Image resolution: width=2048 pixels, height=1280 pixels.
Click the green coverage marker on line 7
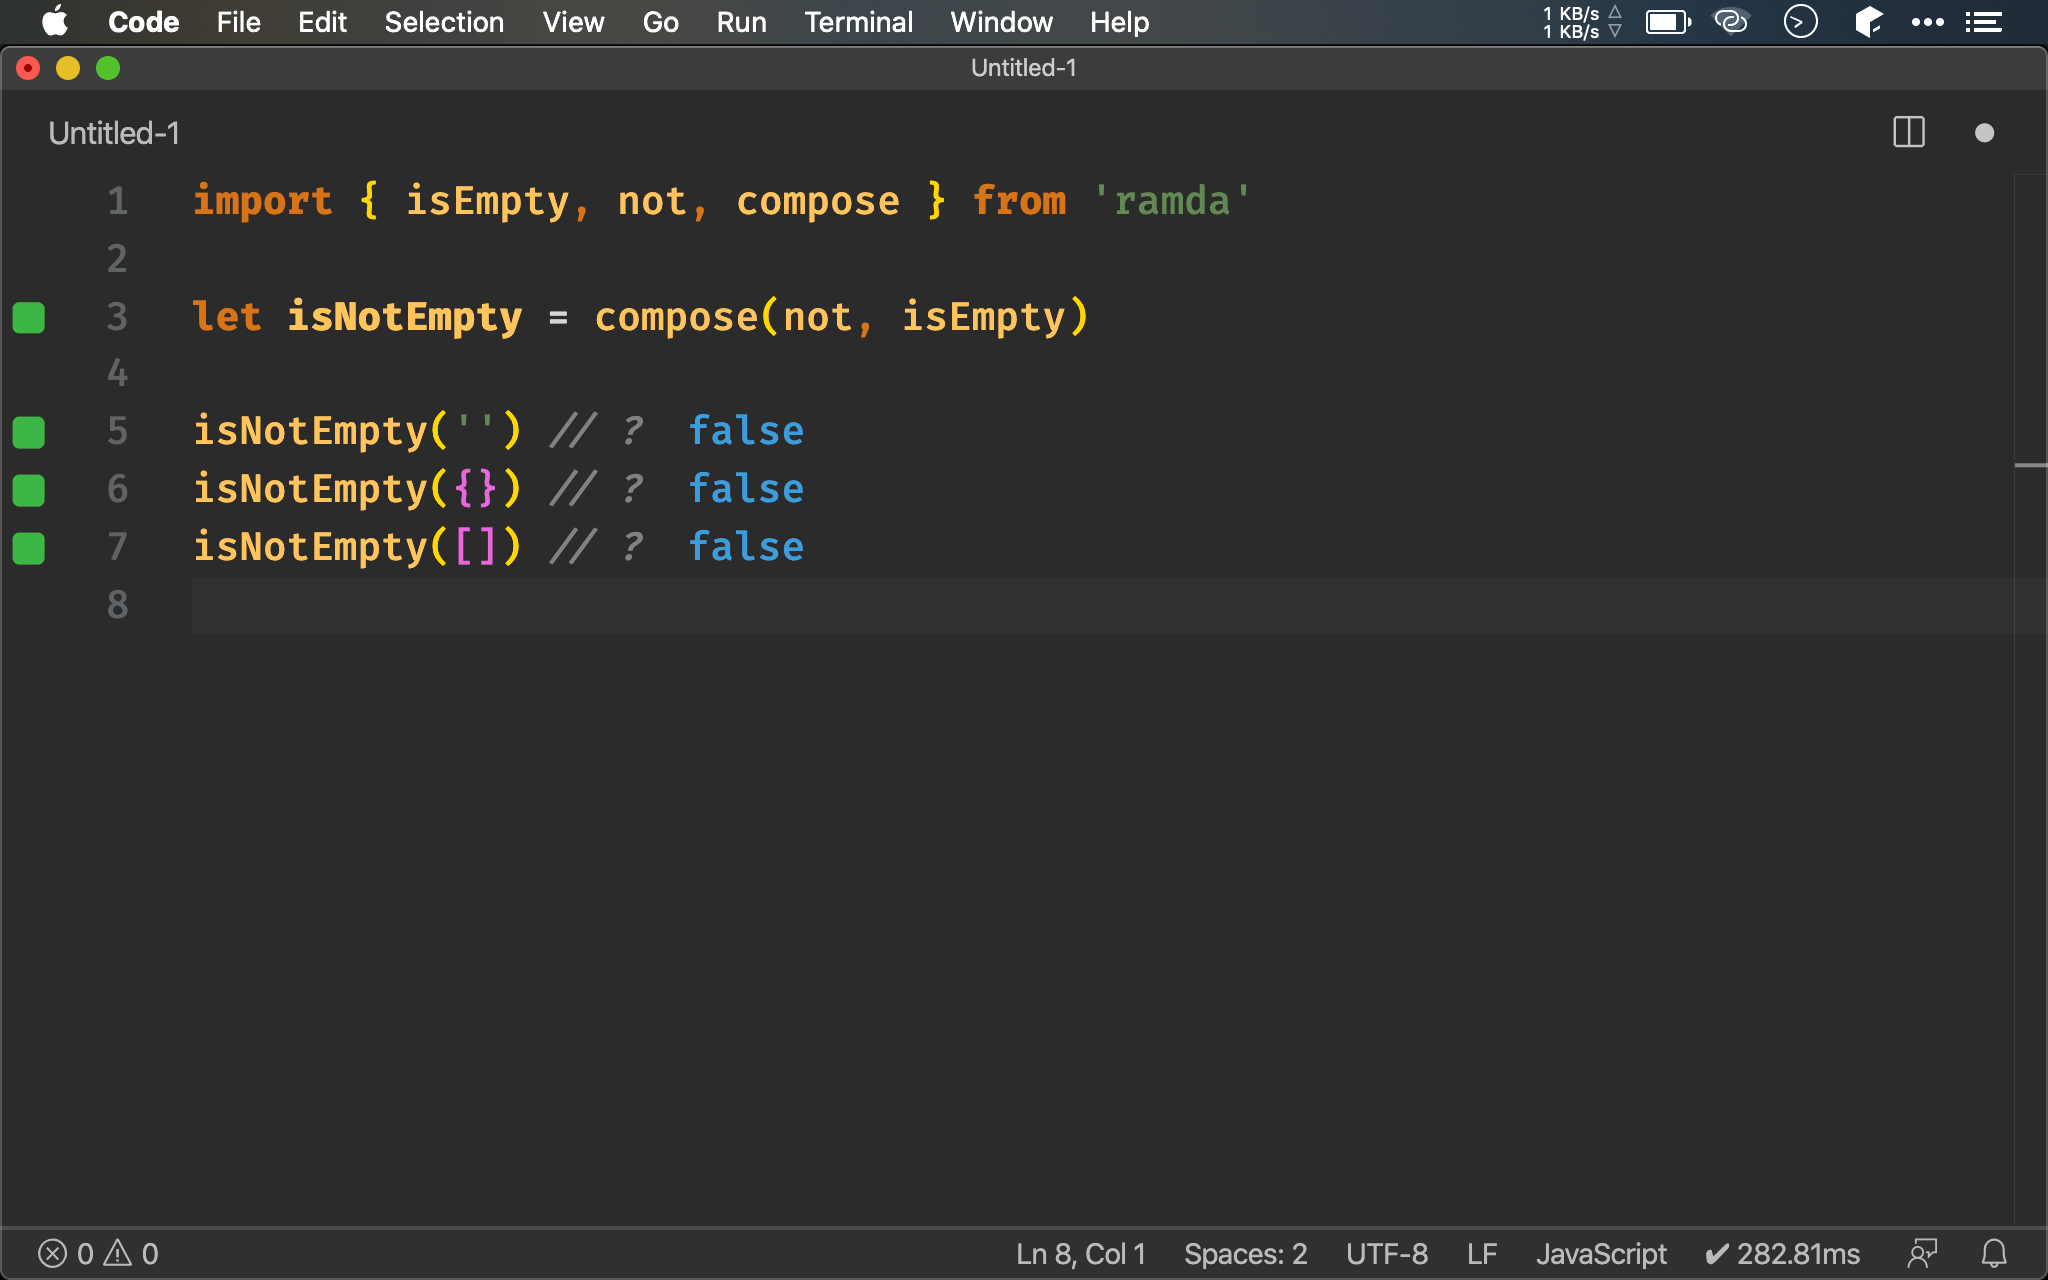29,548
